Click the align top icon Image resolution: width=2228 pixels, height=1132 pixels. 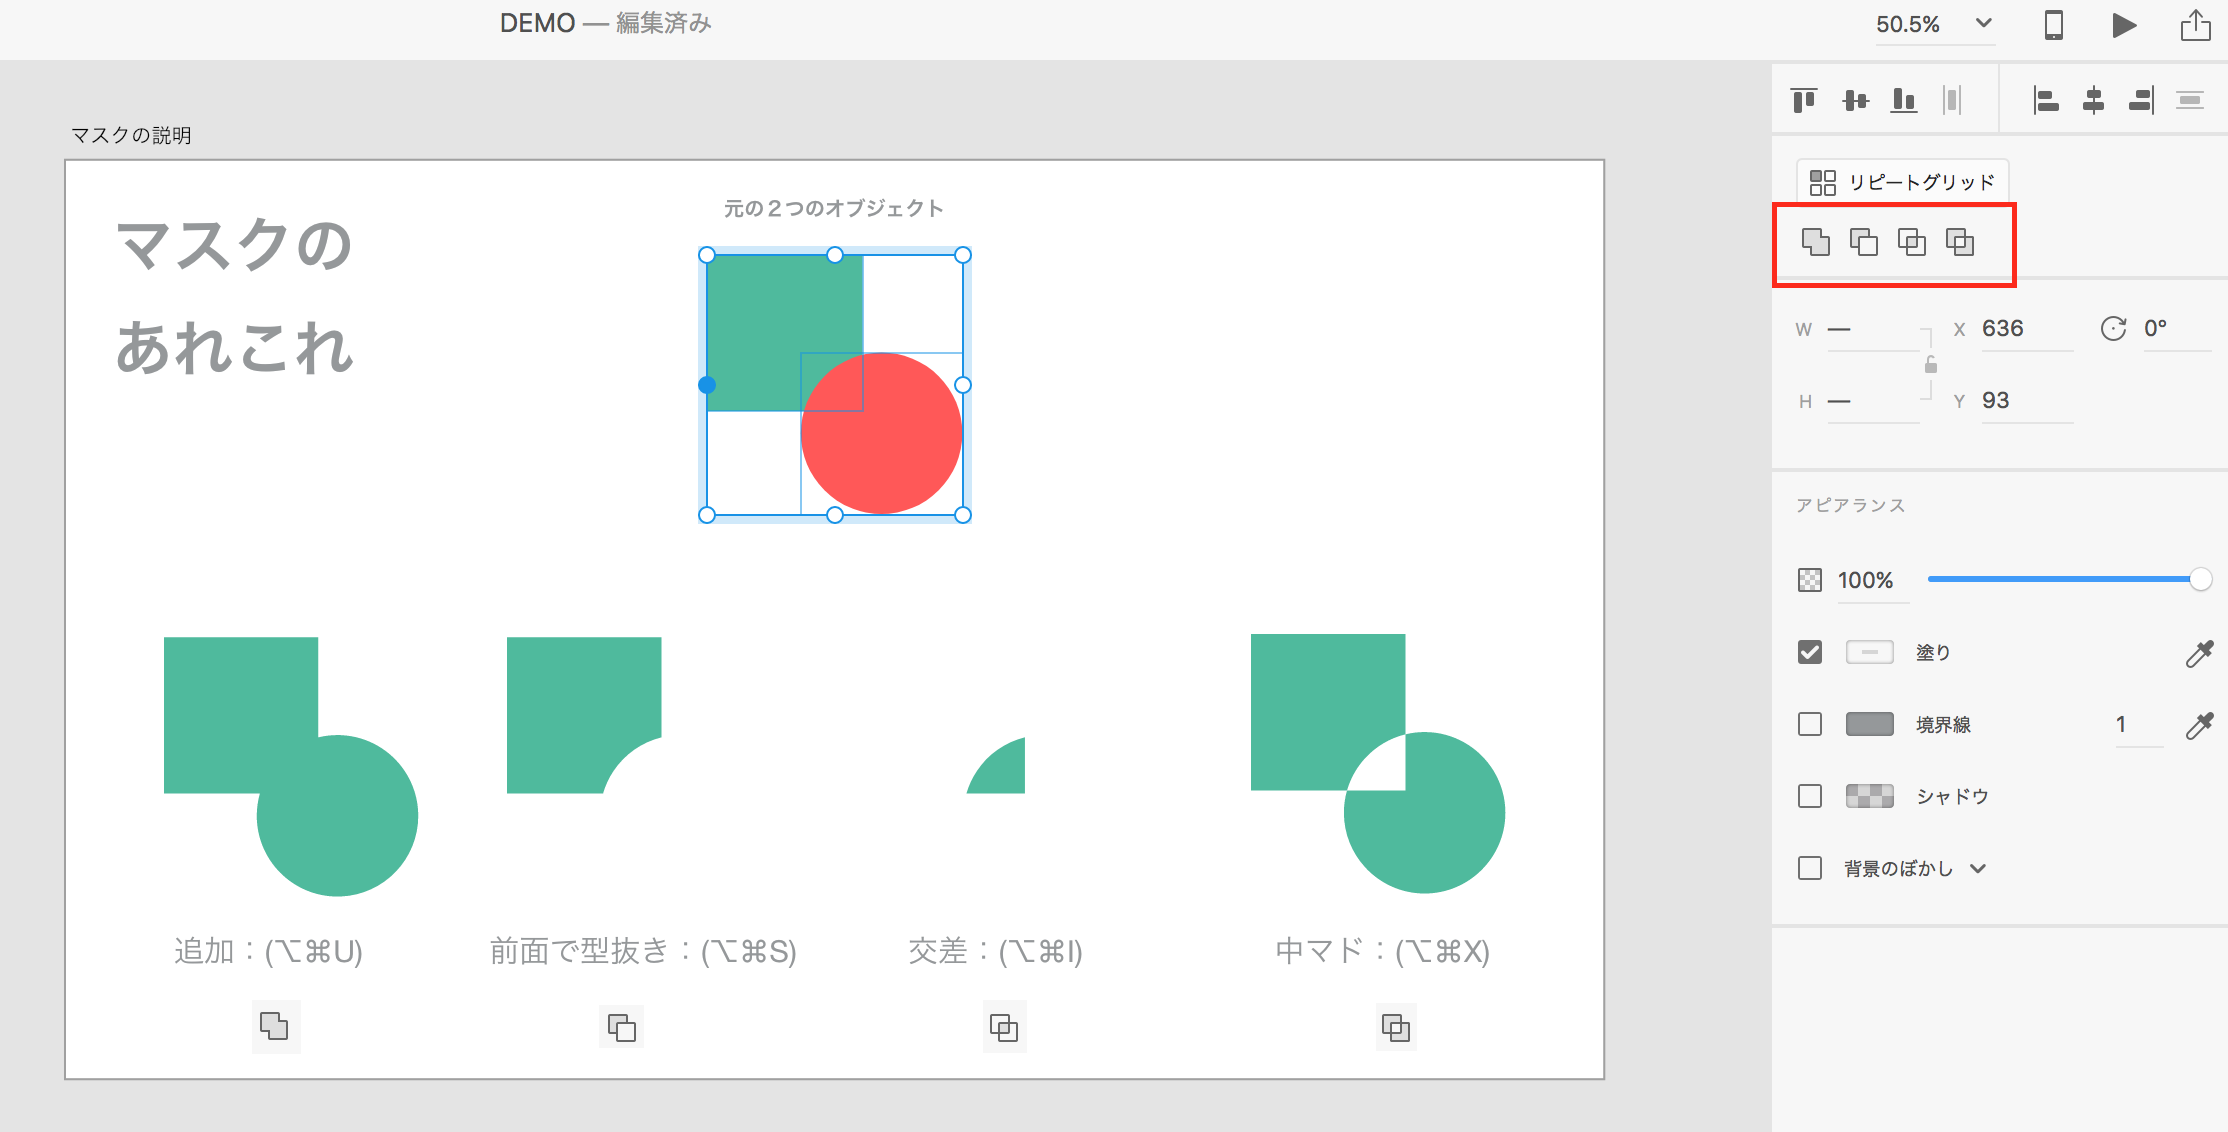(1804, 100)
